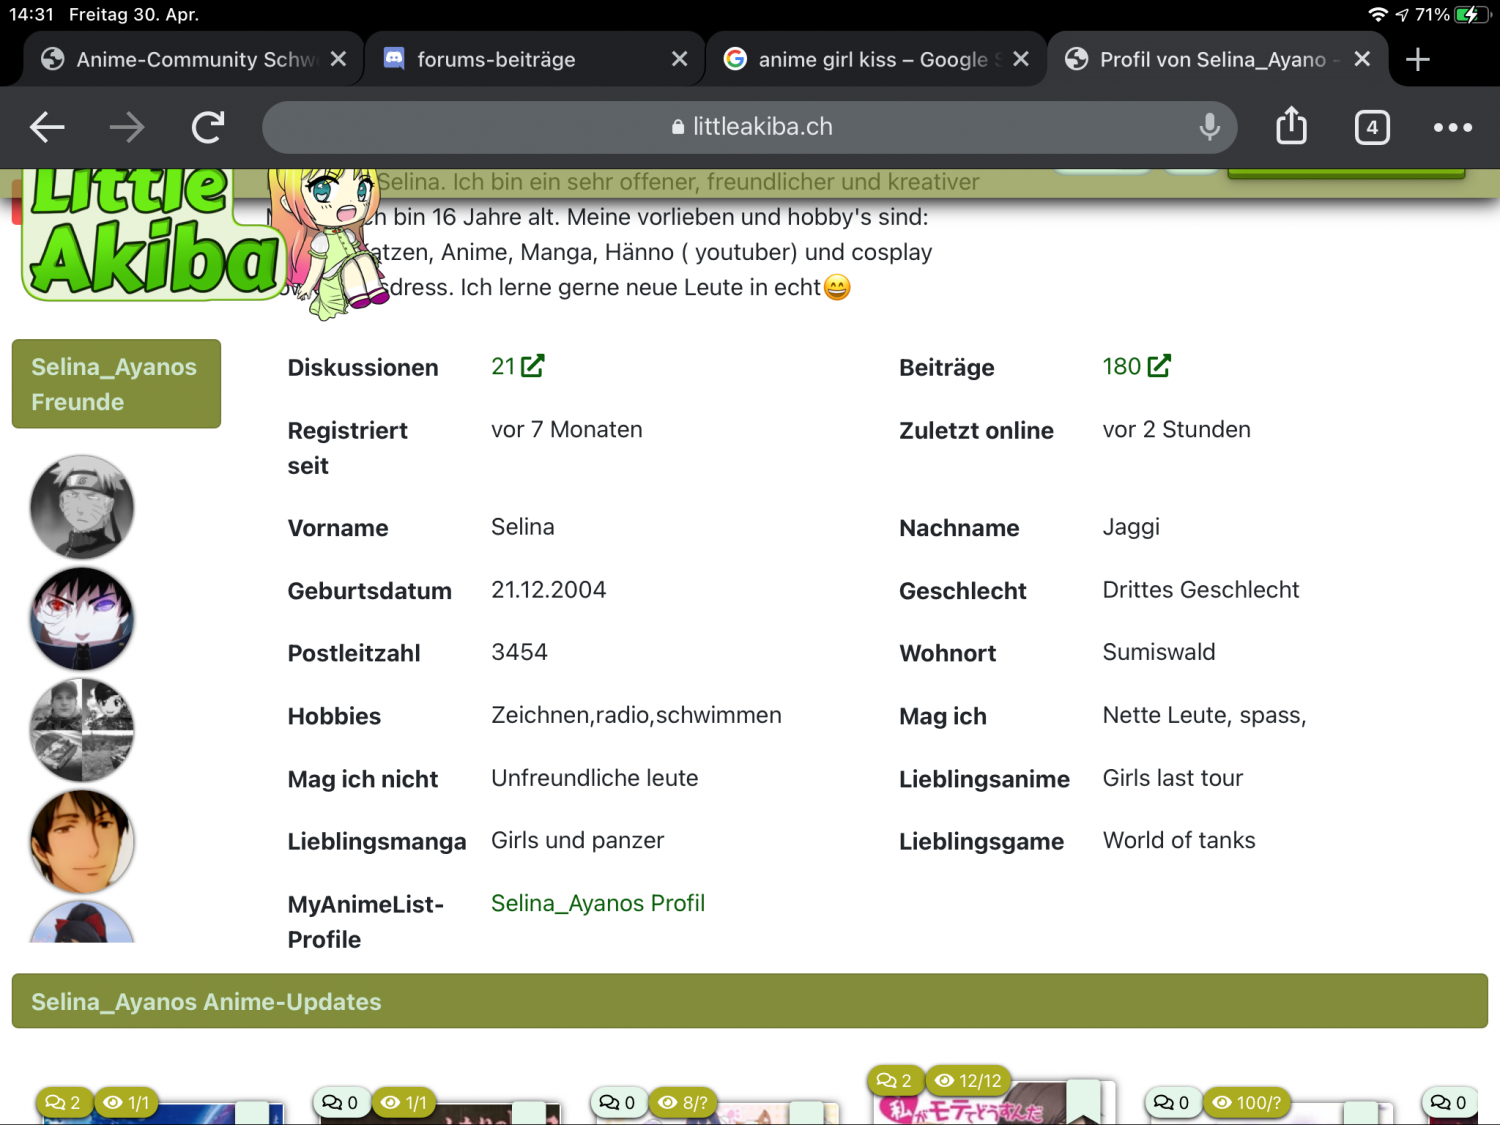The image size is (1500, 1125).
Task: Open the Naruto avatar friend profile
Action: pos(82,507)
